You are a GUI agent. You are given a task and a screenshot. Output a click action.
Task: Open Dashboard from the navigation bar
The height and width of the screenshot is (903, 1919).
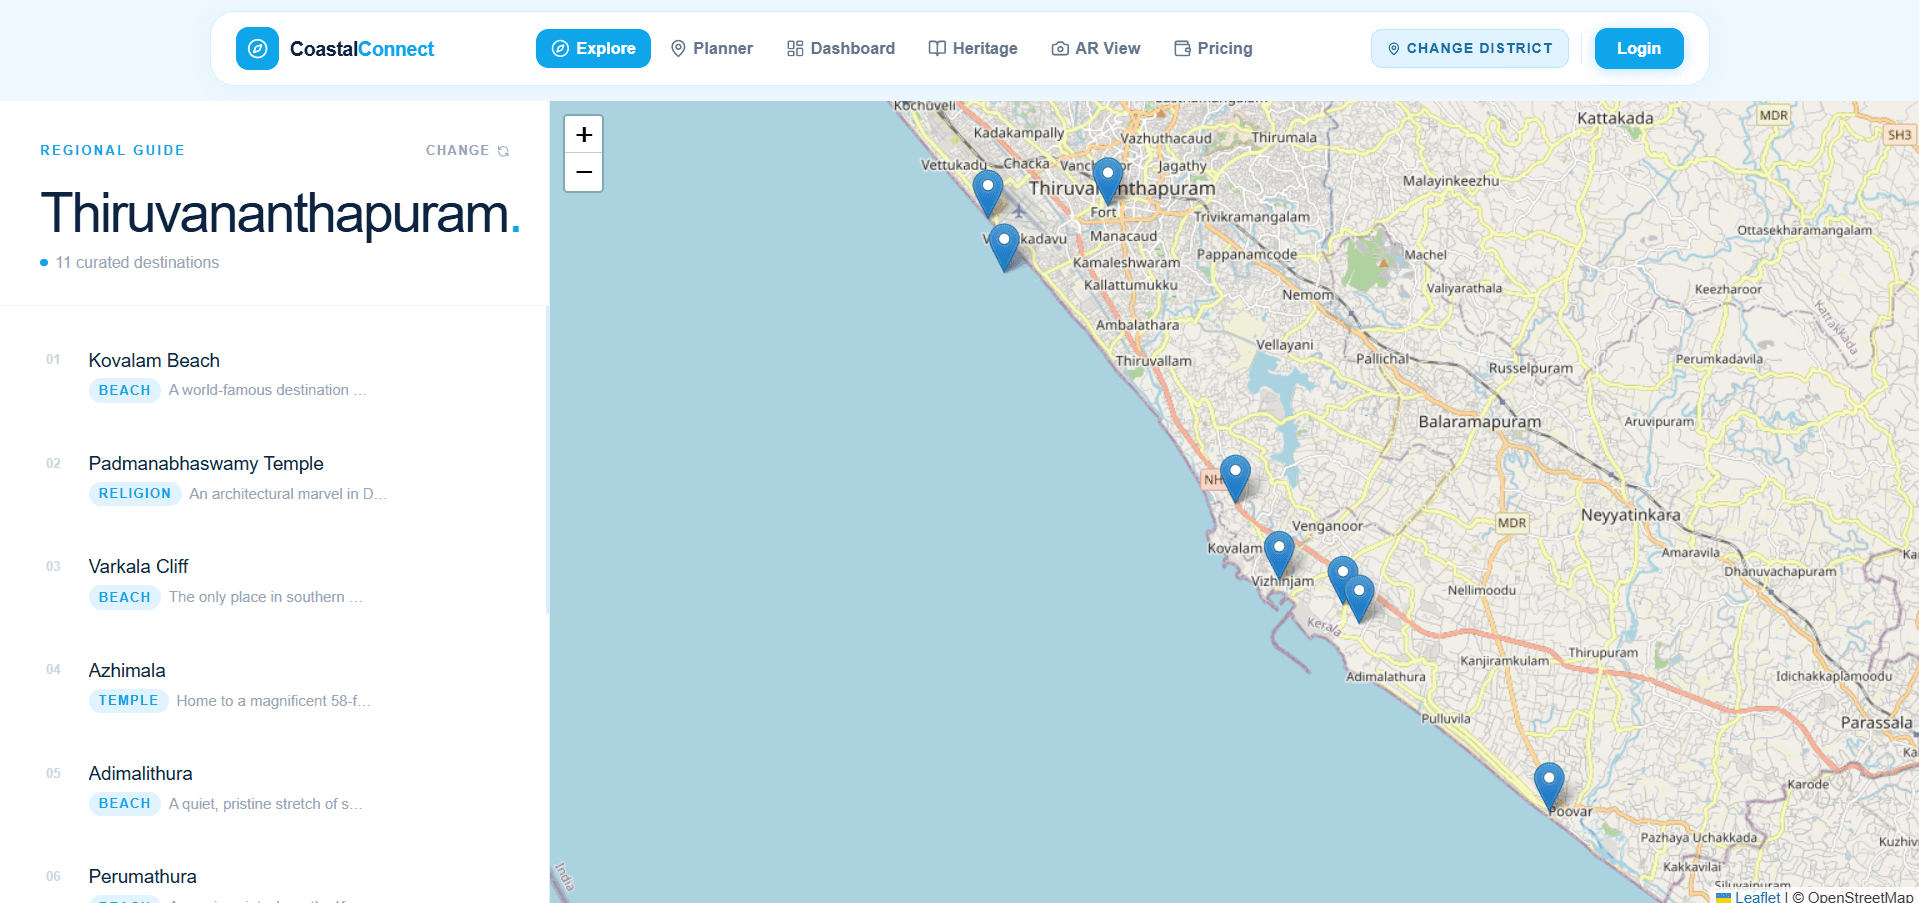coord(840,48)
